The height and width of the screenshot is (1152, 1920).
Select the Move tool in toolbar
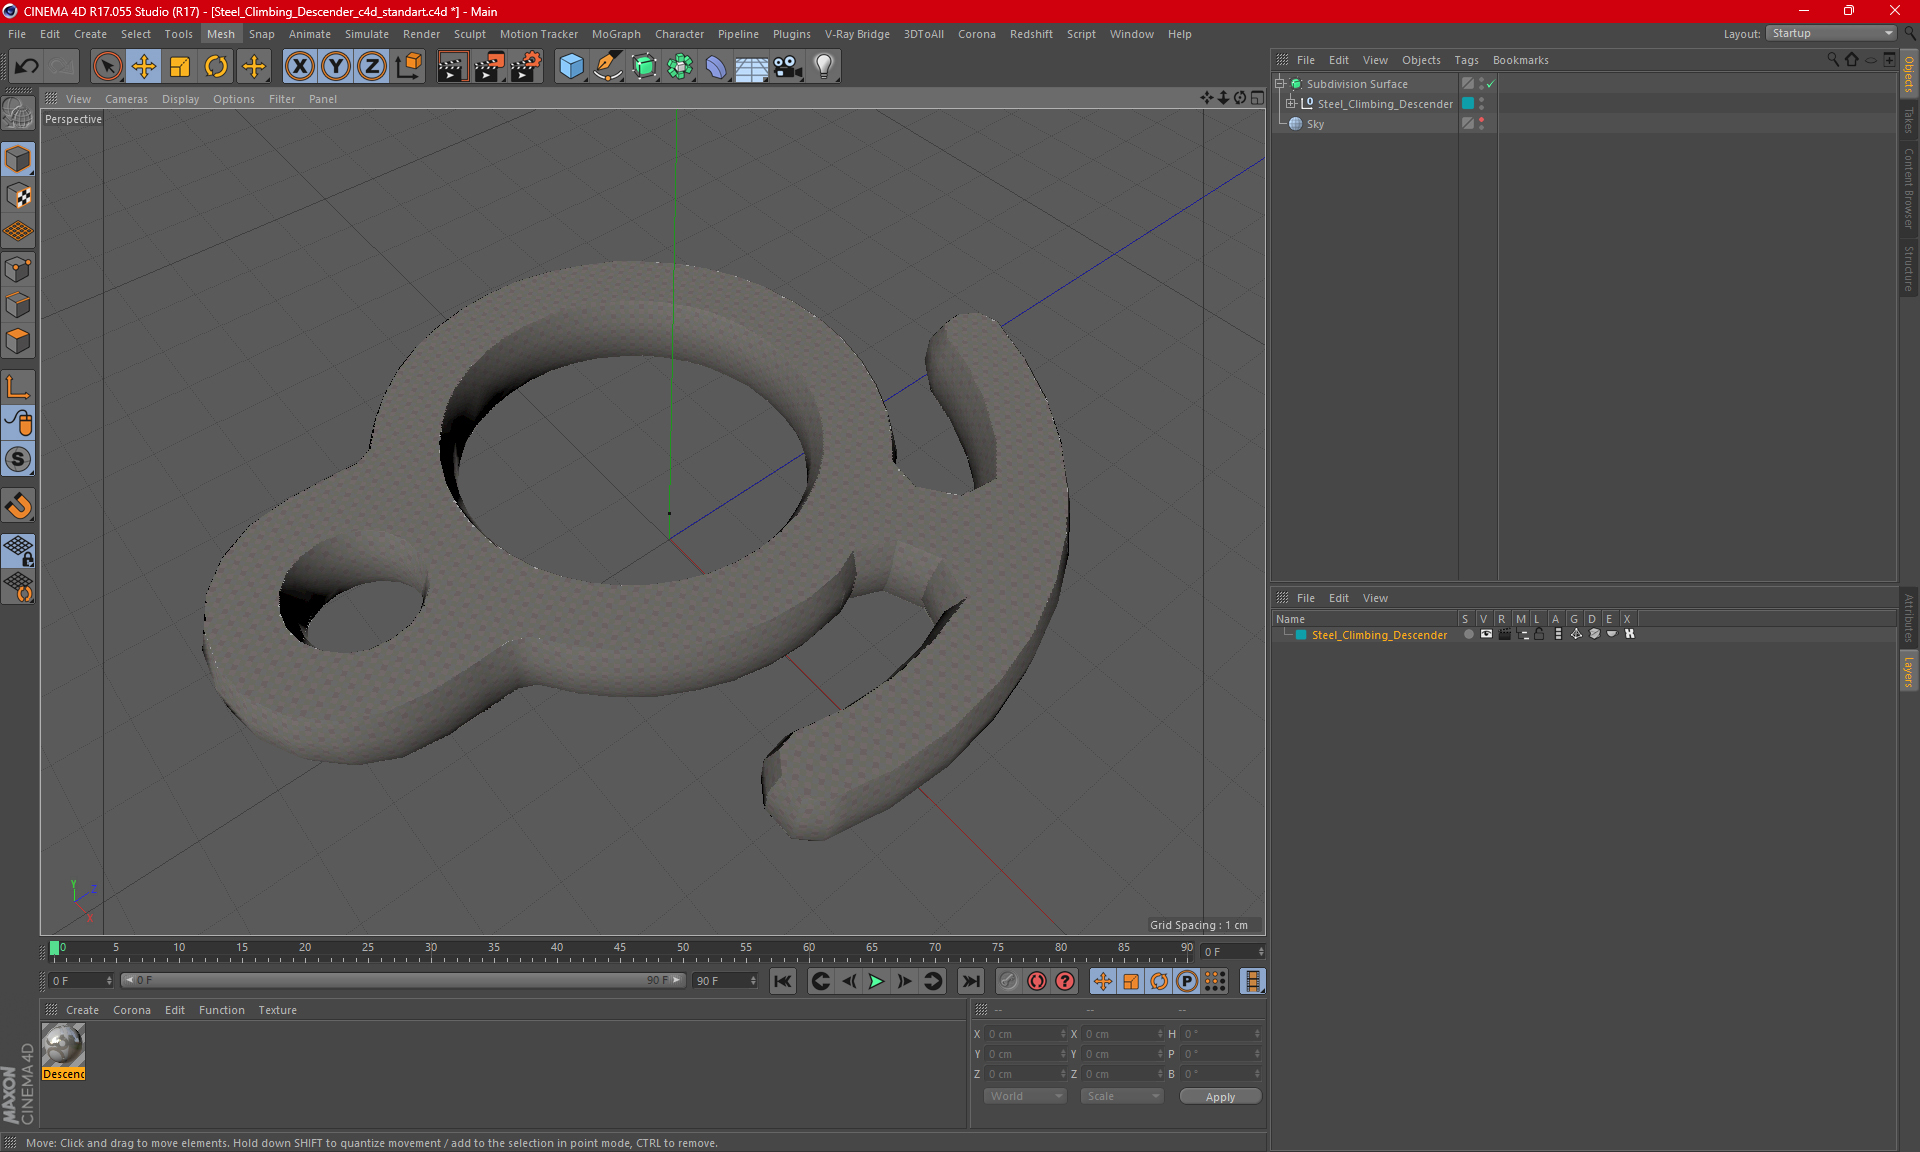tap(144, 67)
